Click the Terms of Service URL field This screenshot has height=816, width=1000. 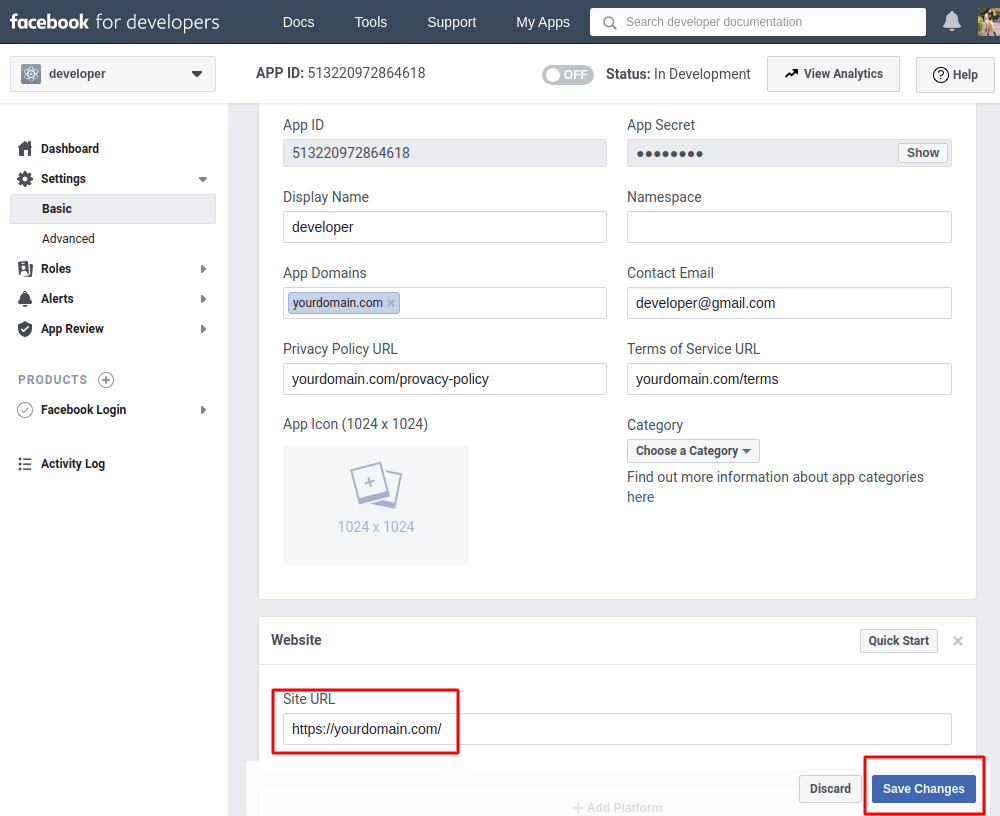tap(789, 379)
